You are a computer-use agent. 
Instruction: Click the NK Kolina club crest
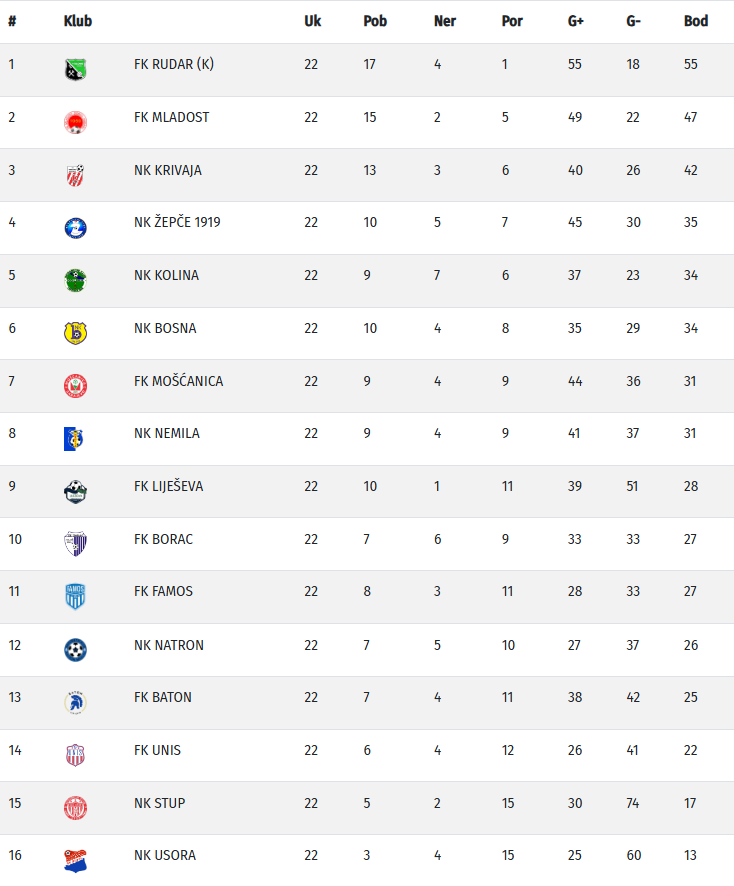click(75, 280)
